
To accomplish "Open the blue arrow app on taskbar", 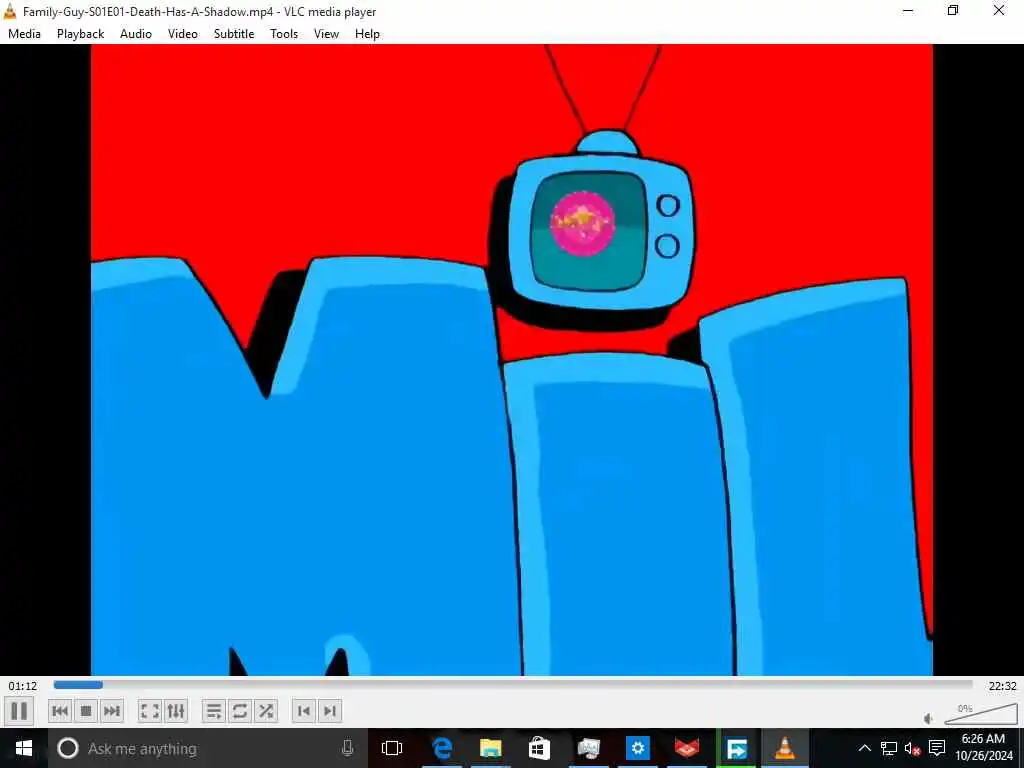I will pos(736,748).
